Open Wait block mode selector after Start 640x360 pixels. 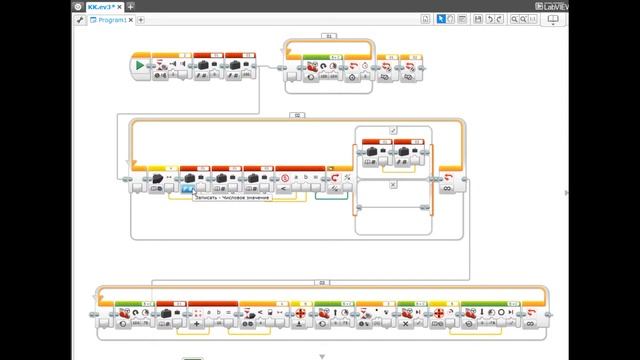pyautogui.click(x=160, y=76)
